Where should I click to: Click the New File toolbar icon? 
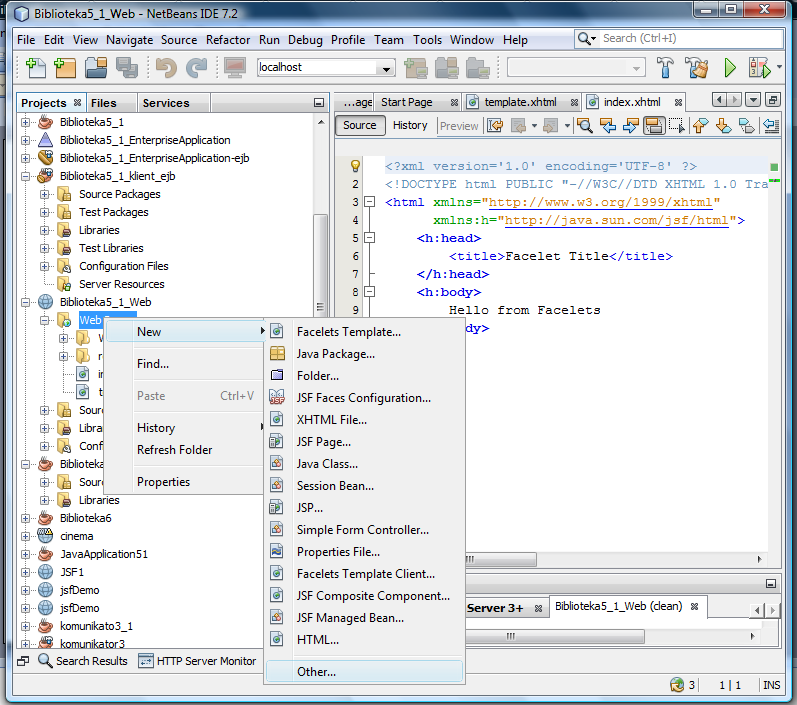pos(35,68)
